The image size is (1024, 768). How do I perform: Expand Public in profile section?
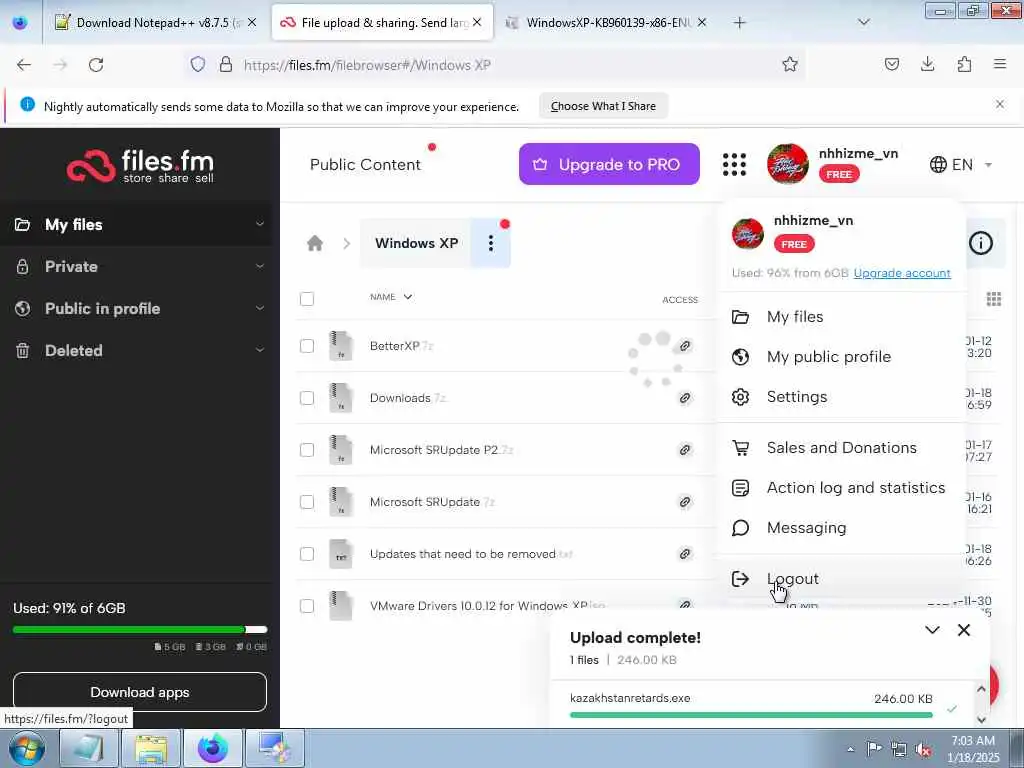coord(260,308)
